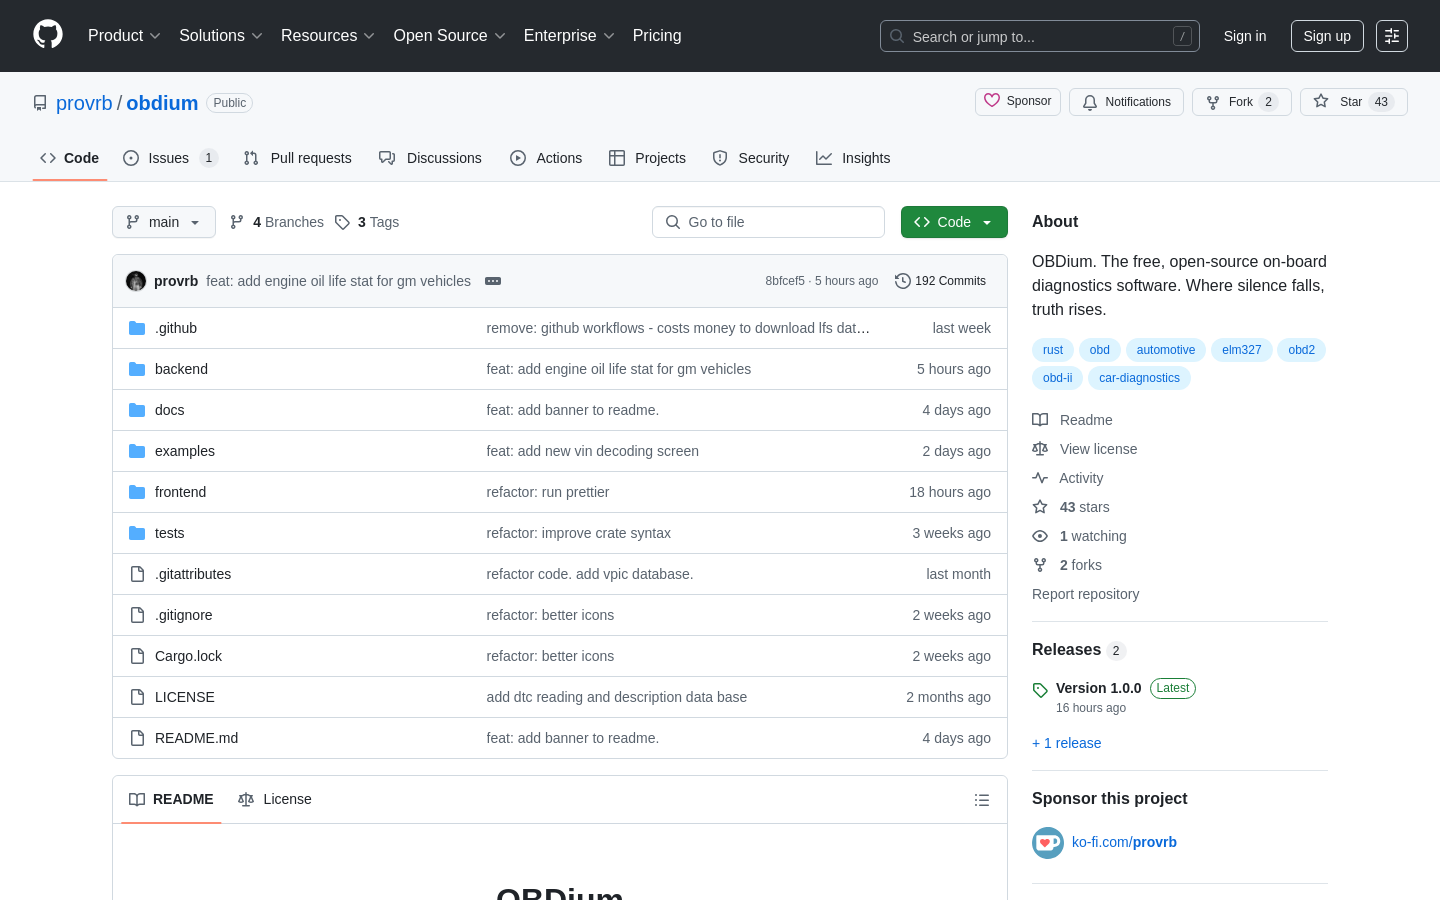Open the Pull requests tab
This screenshot has height=900, width=1440.
coord(298,158)
